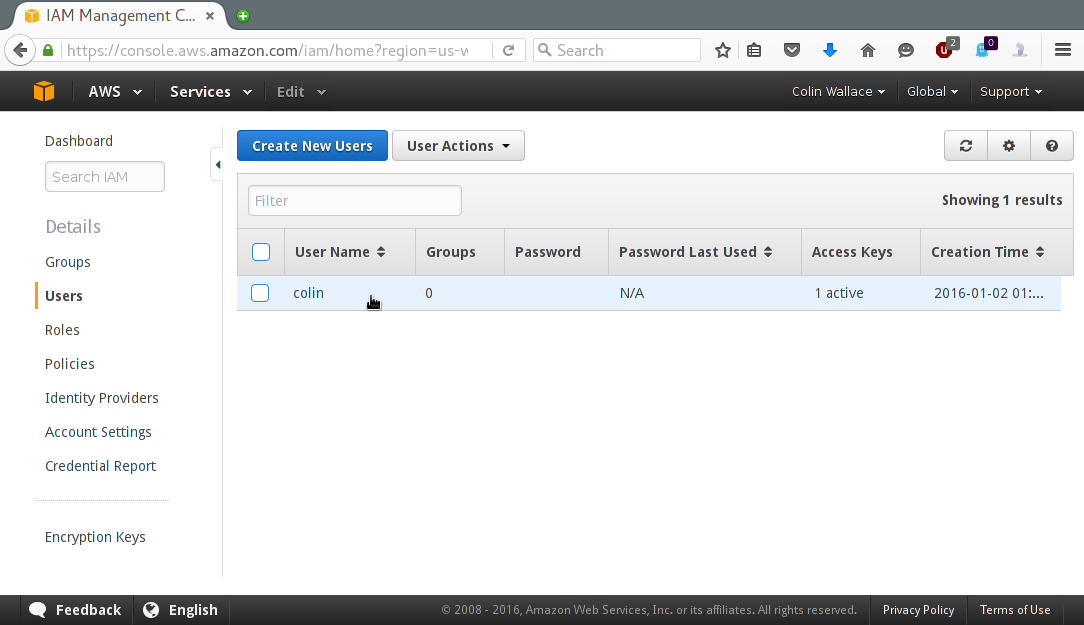The height and width of the screenshot is (625, 1084).
Task: Open the uBlock extension icon
Action: [x=946, y=48]
